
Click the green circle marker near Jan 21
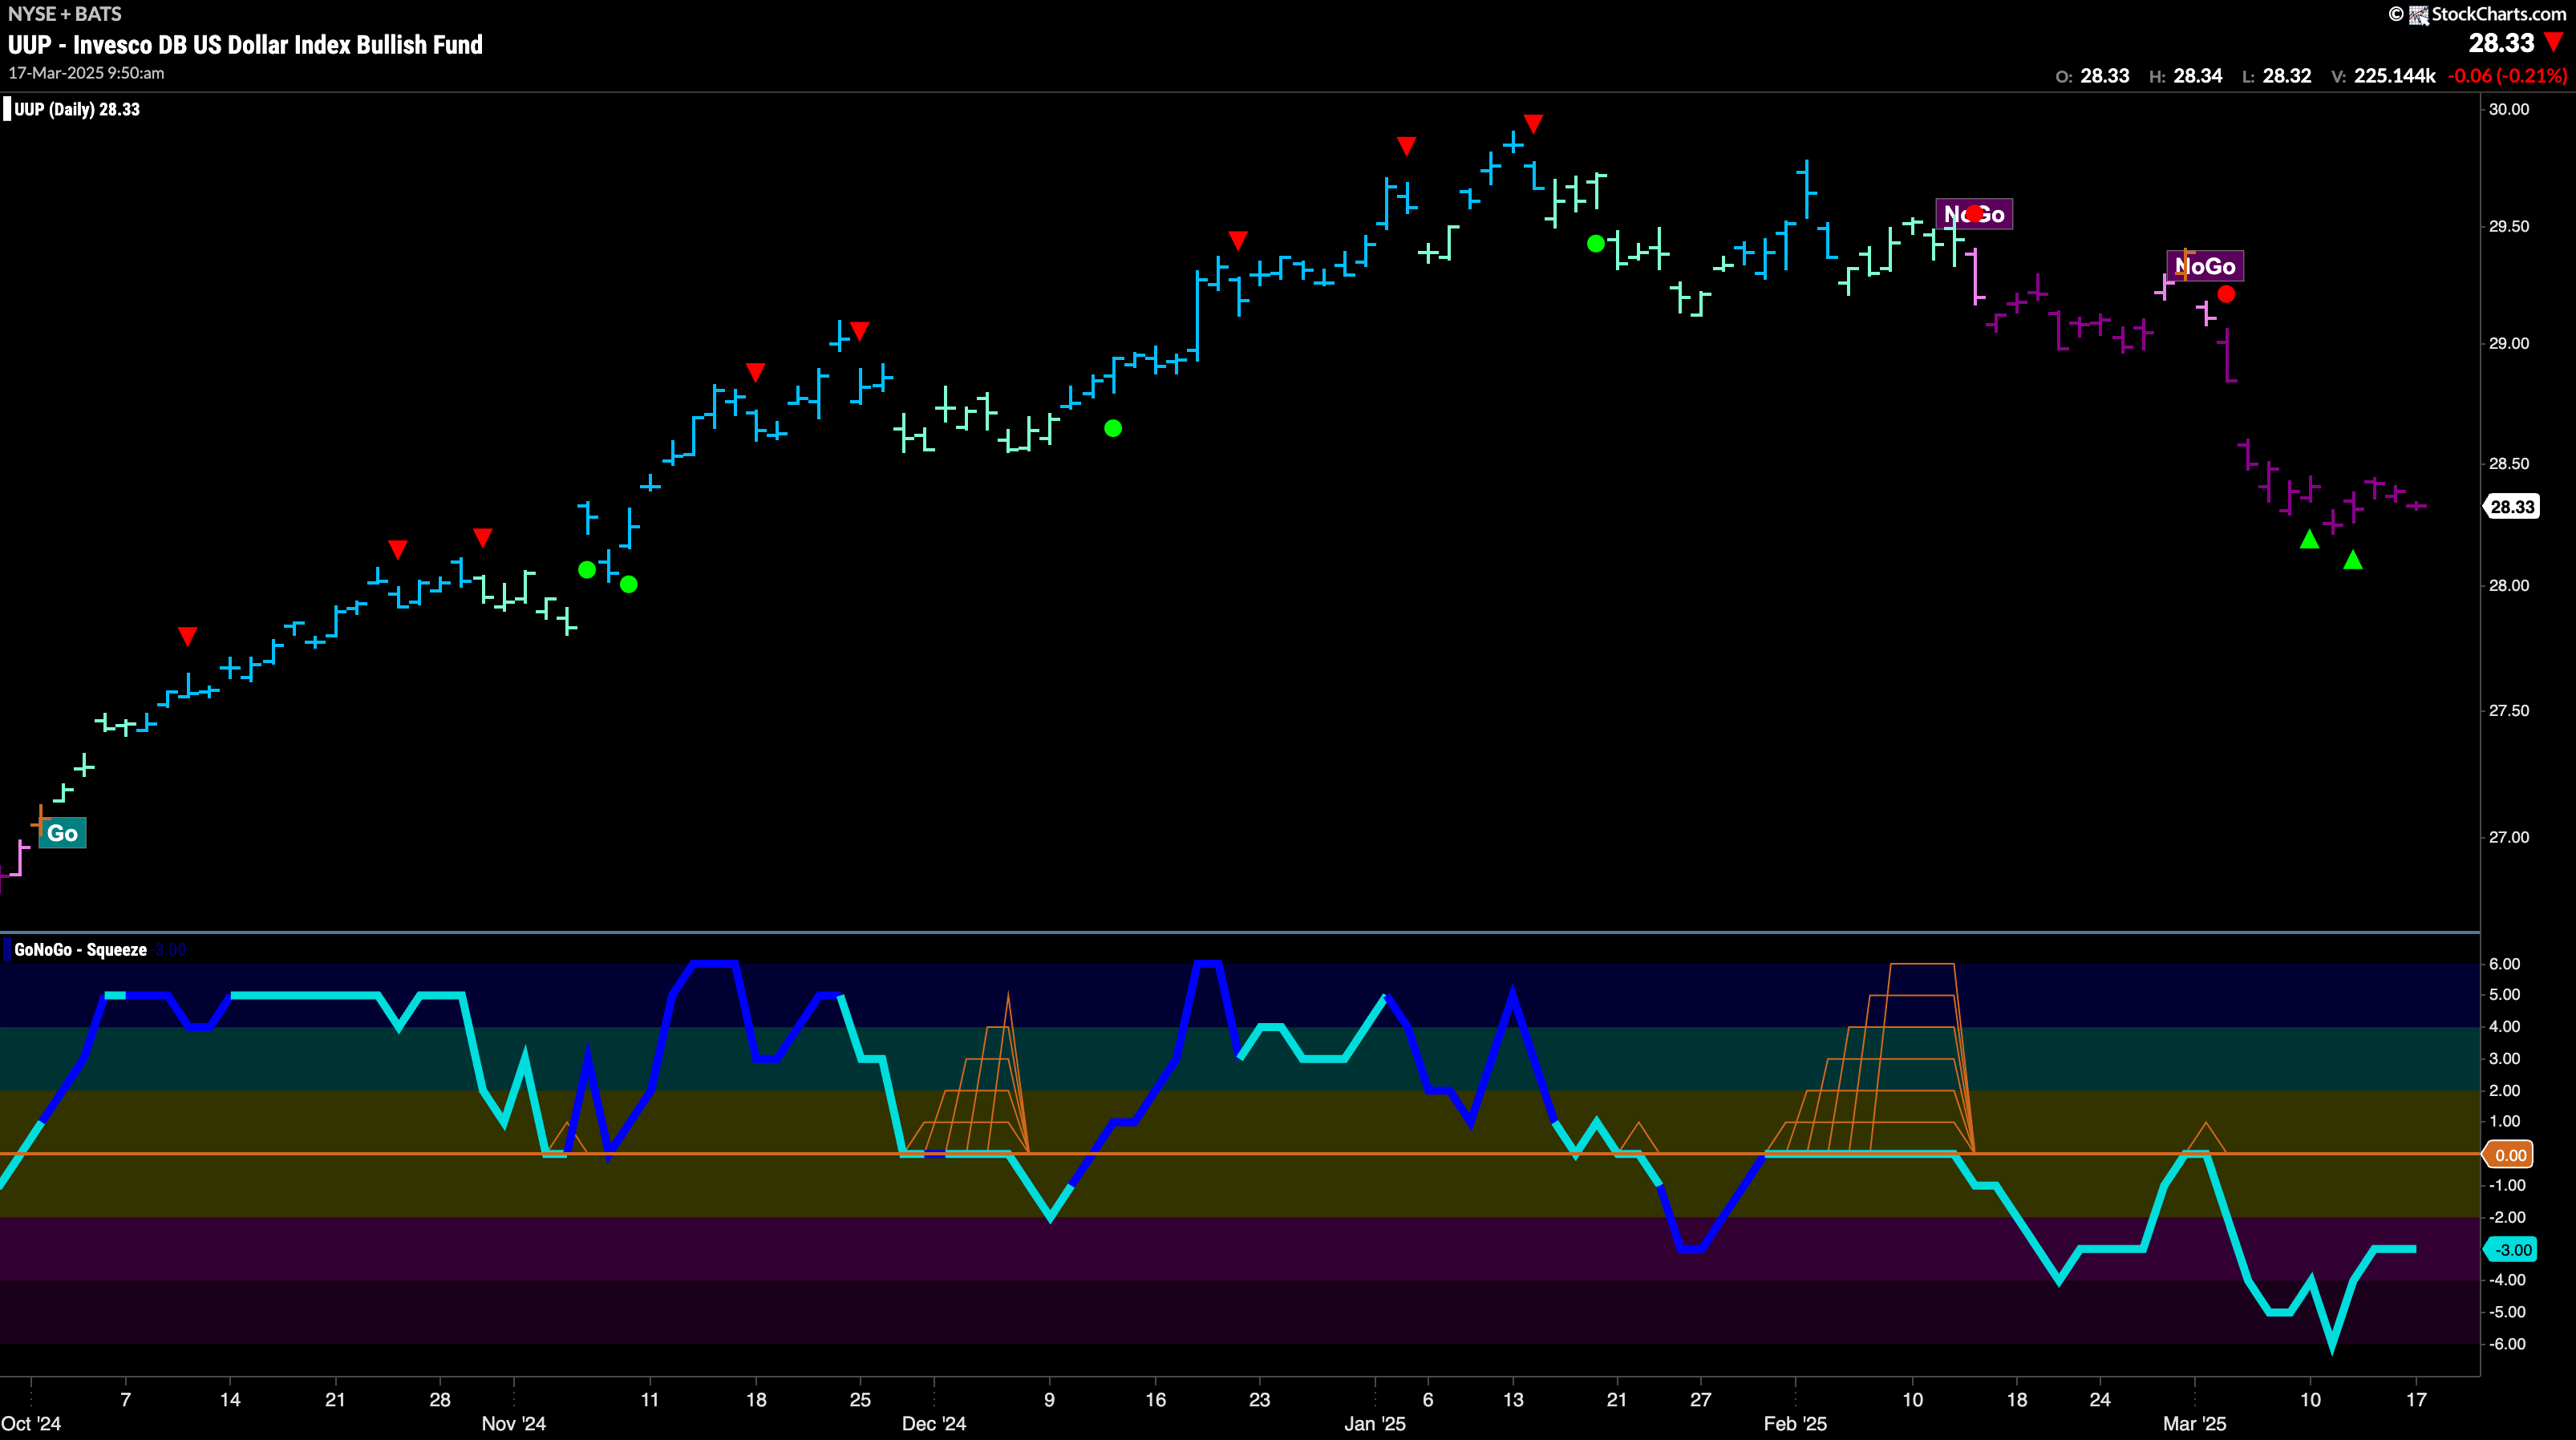coord(1596,243)
